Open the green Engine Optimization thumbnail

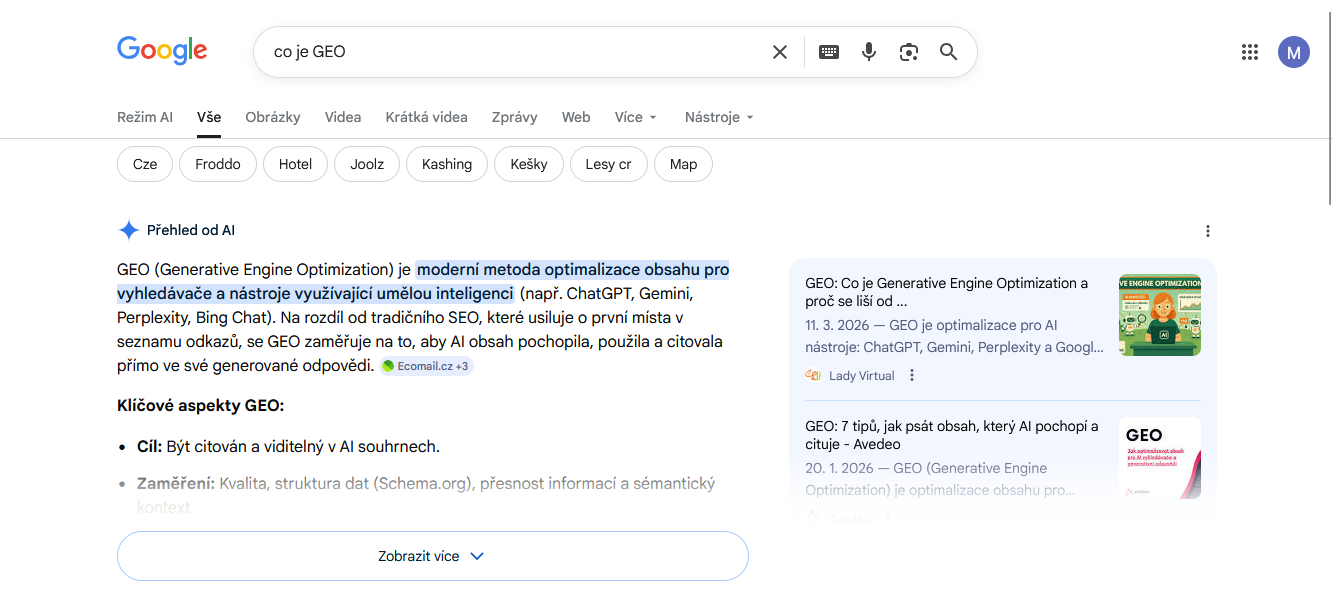pos(1160,315)
